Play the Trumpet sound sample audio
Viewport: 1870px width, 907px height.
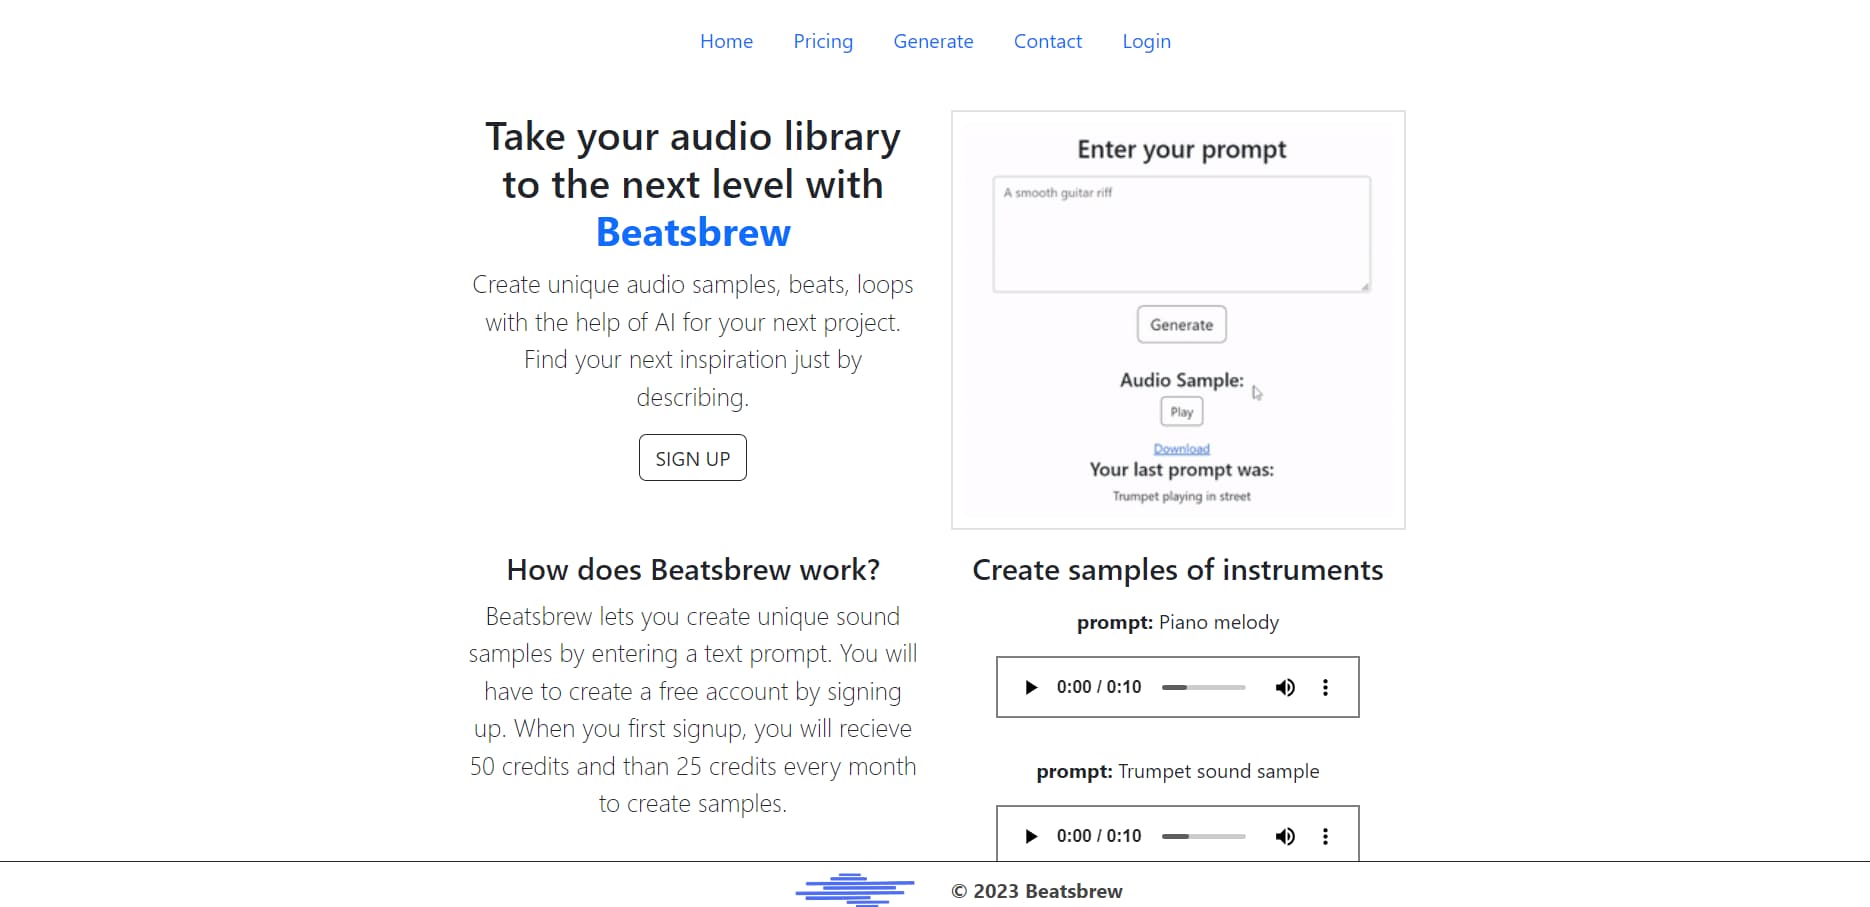(1030, 836)
